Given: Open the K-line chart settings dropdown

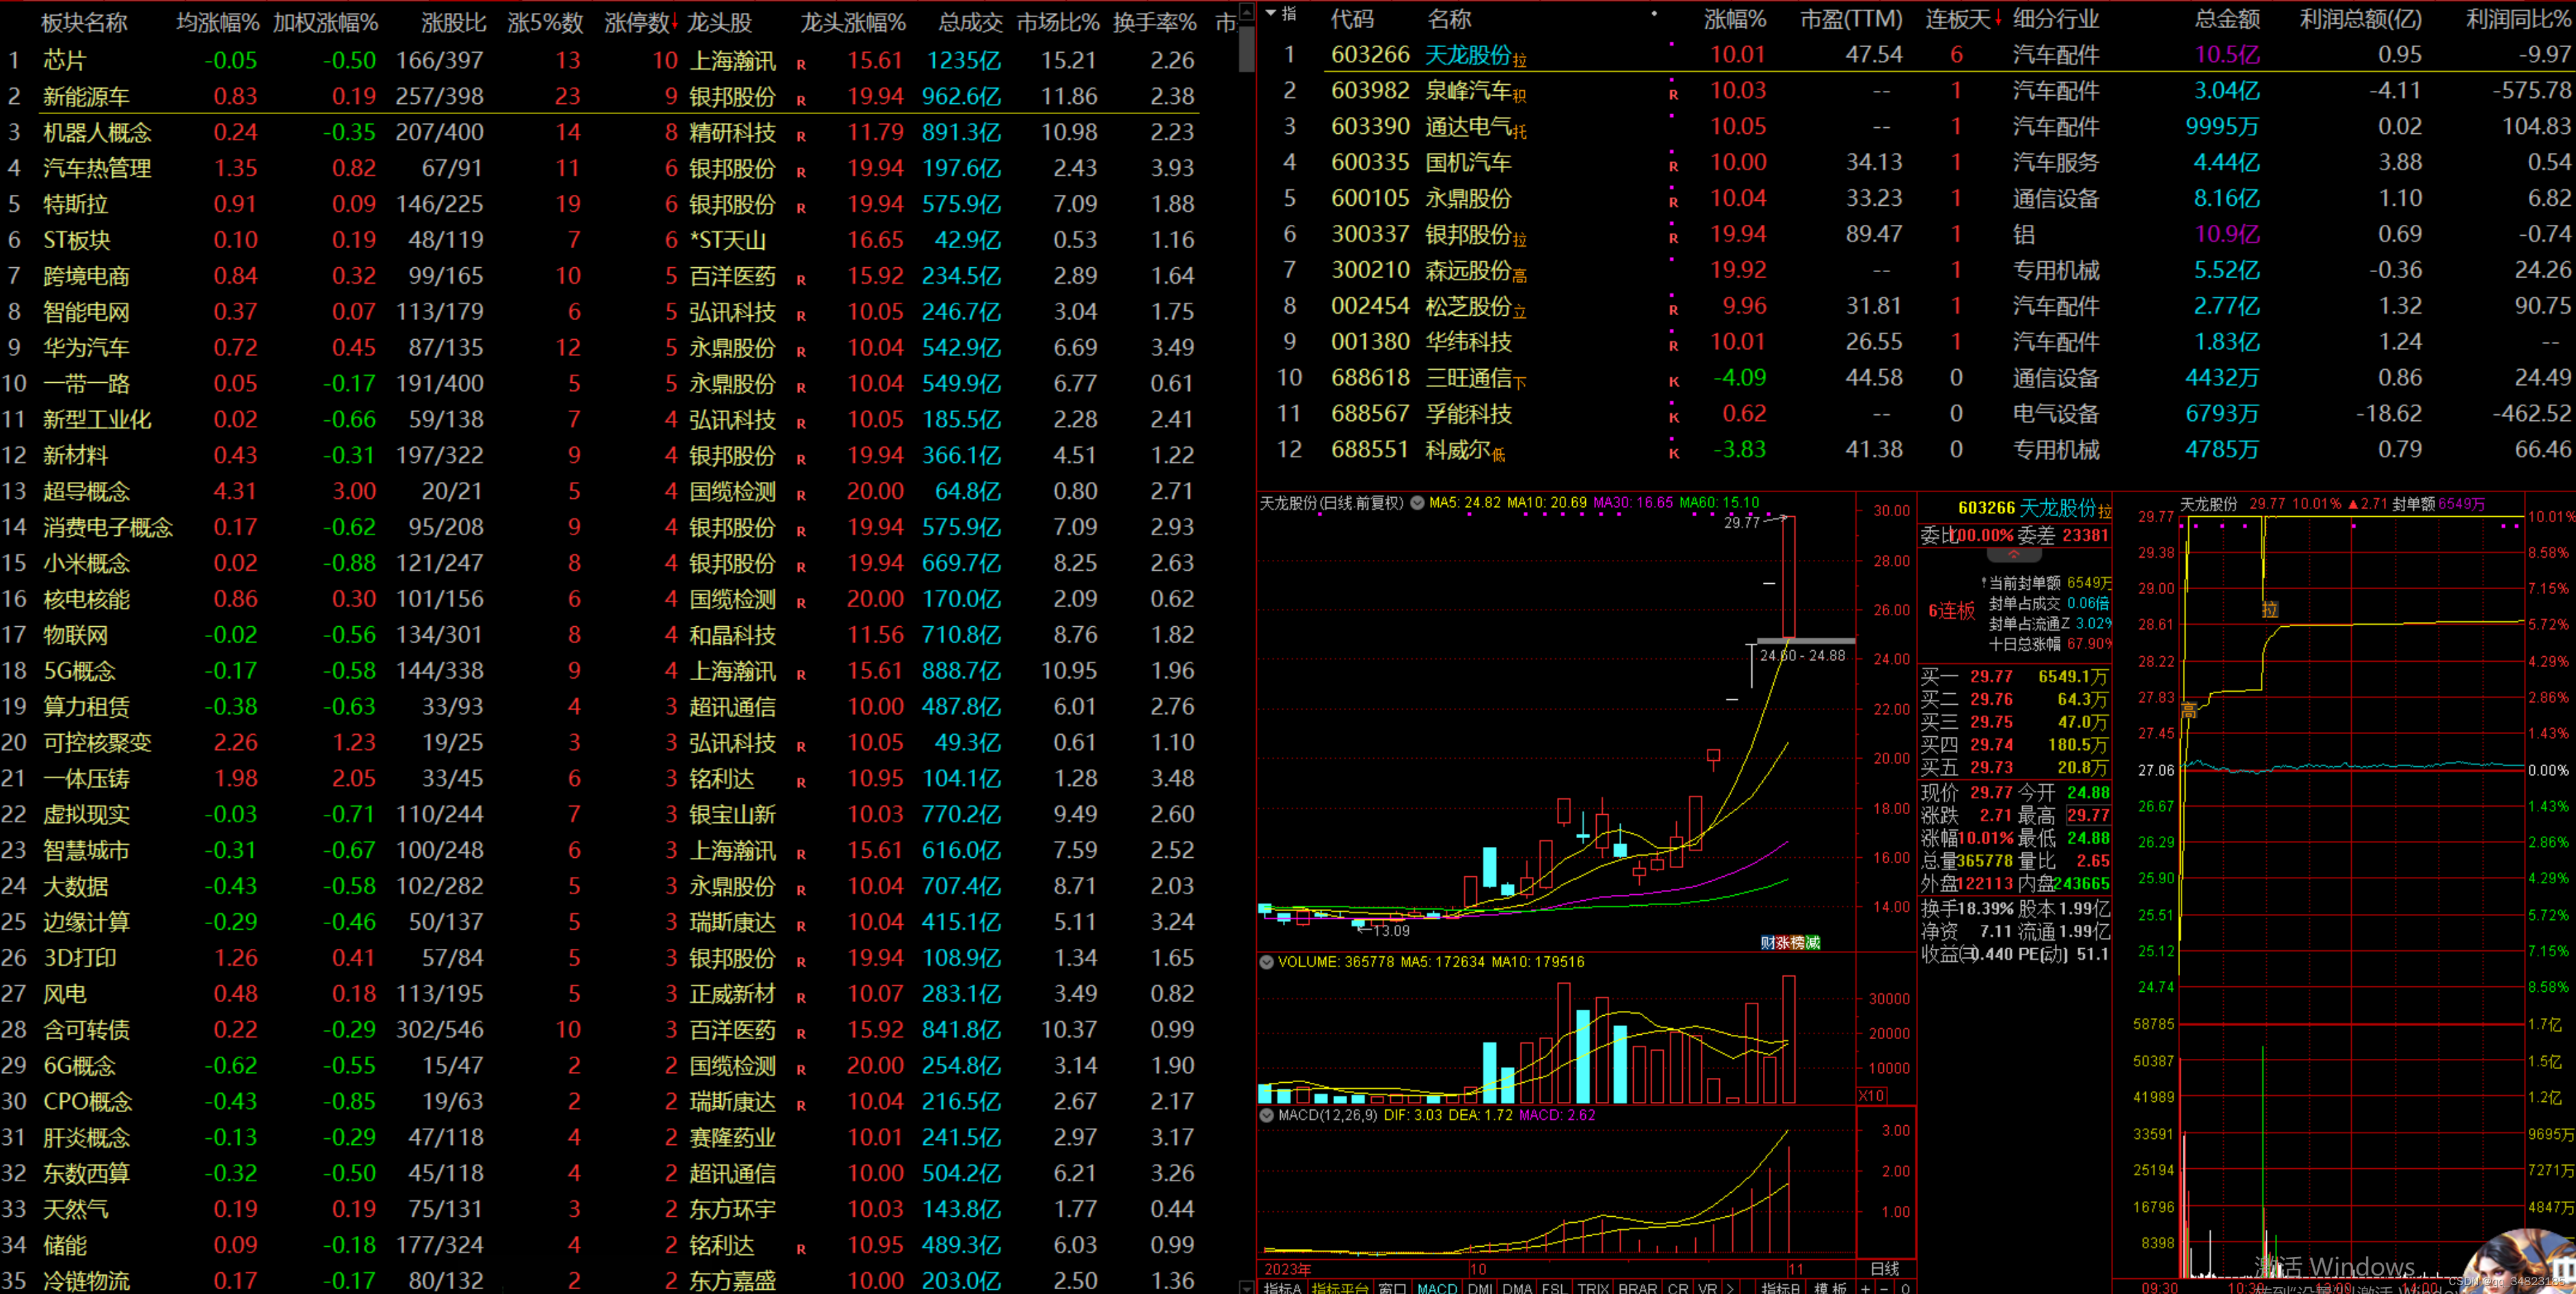Looking at the screenshot, I should (x=1417, y=503).
